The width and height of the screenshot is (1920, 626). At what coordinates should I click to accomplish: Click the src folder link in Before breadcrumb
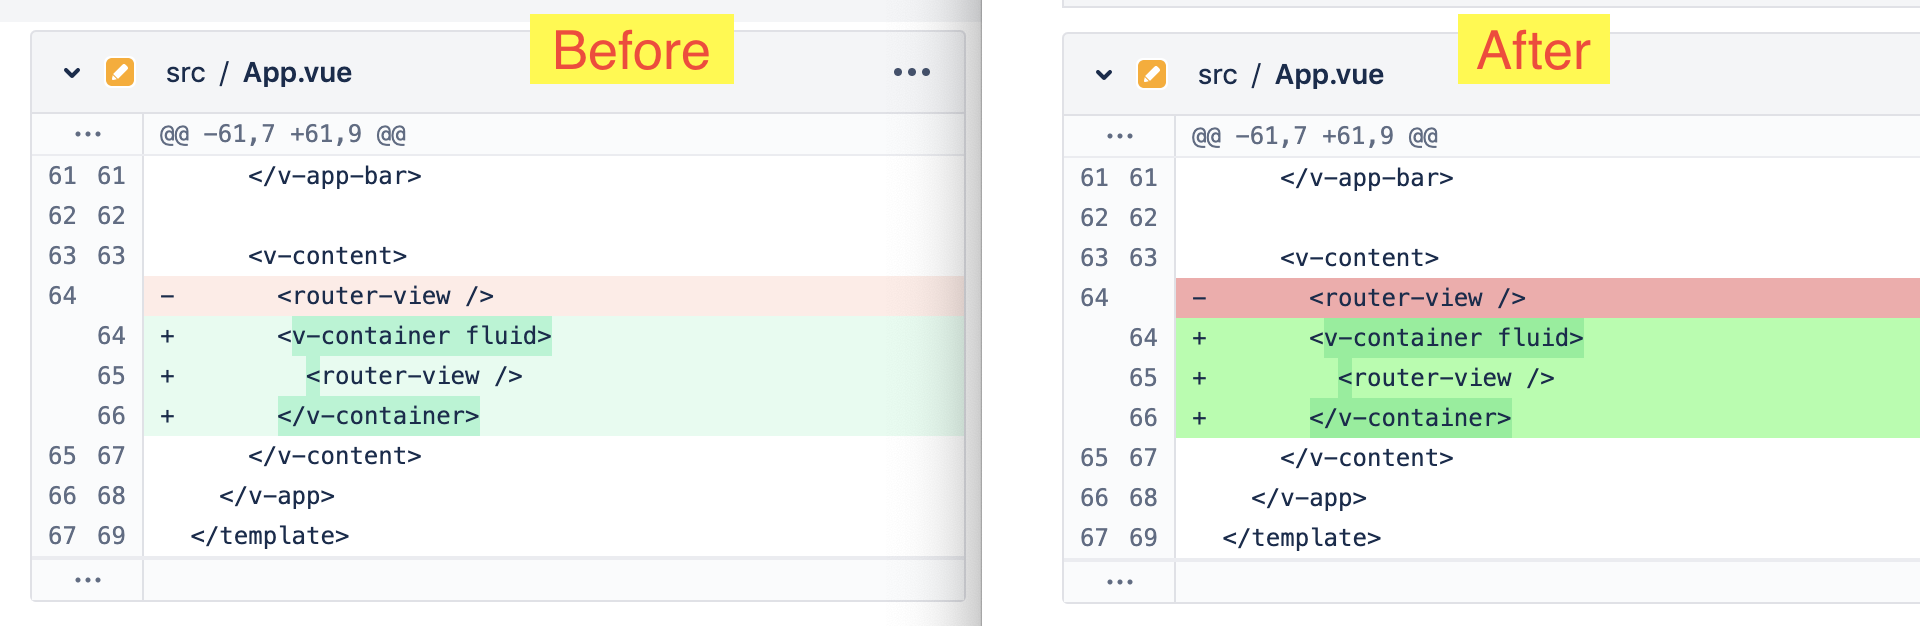pyautogui.click(x=186, y=72)
